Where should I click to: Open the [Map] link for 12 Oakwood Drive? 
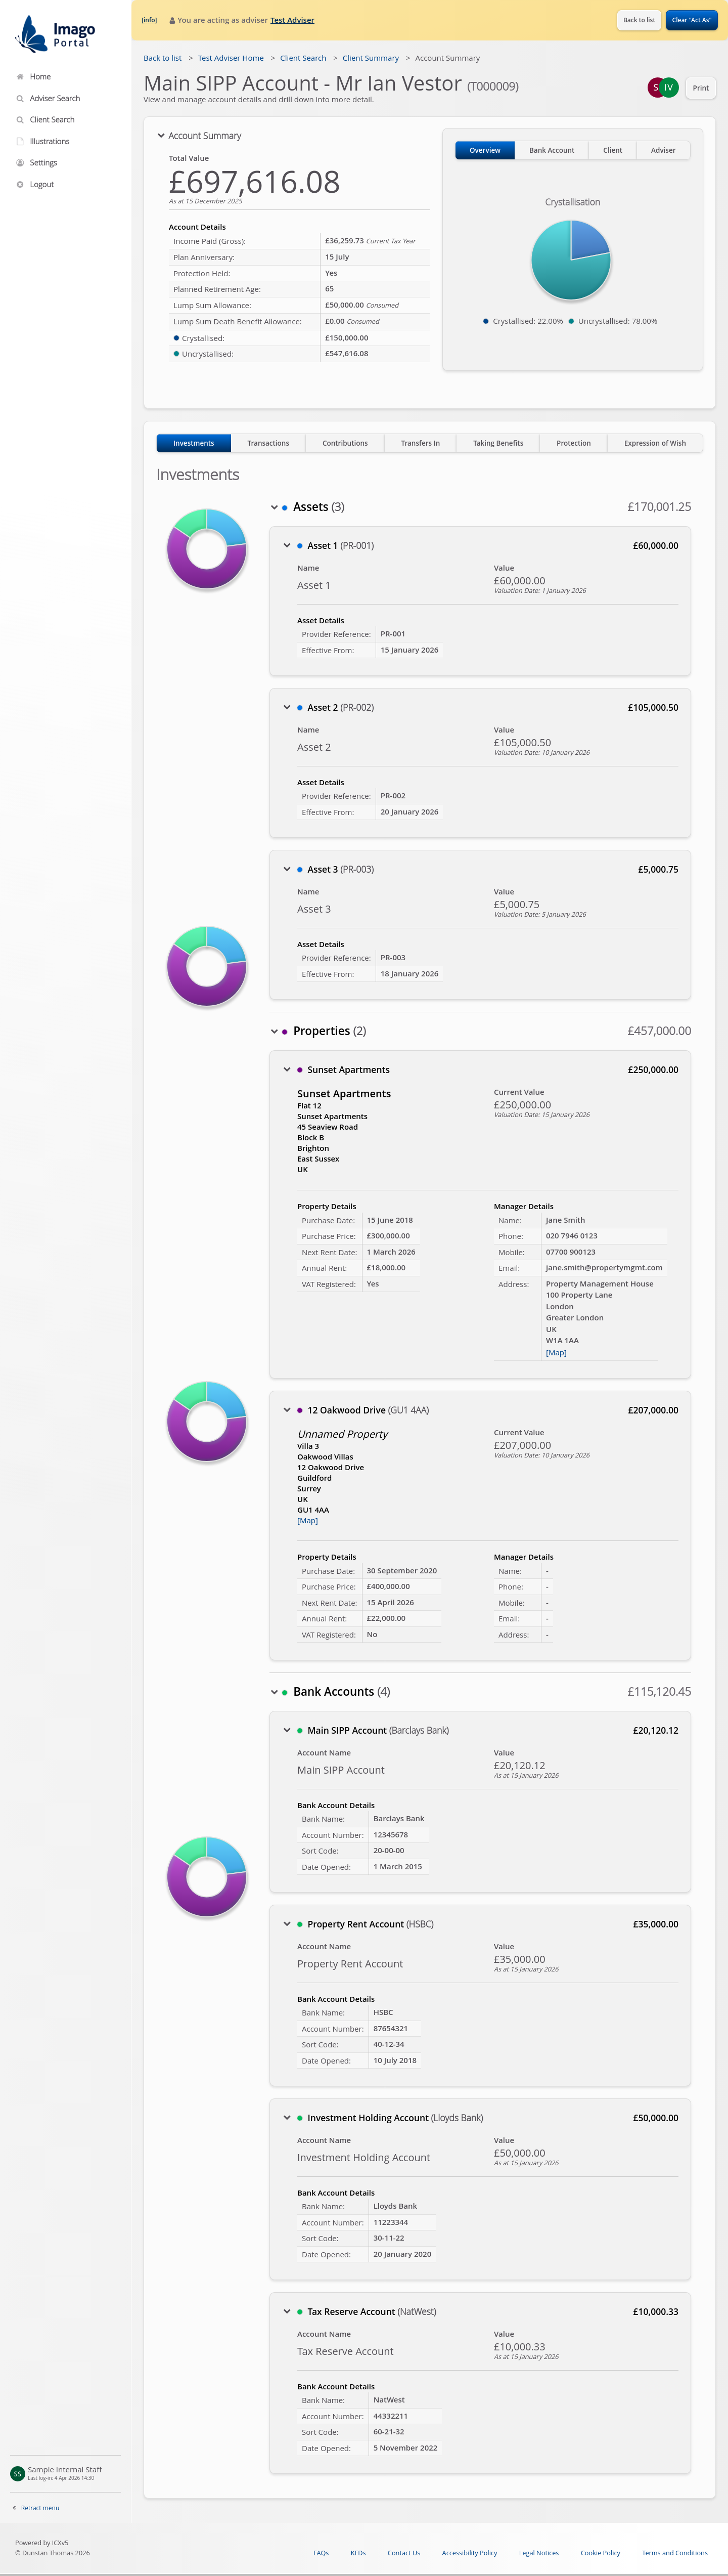(x=308, y=1521)
